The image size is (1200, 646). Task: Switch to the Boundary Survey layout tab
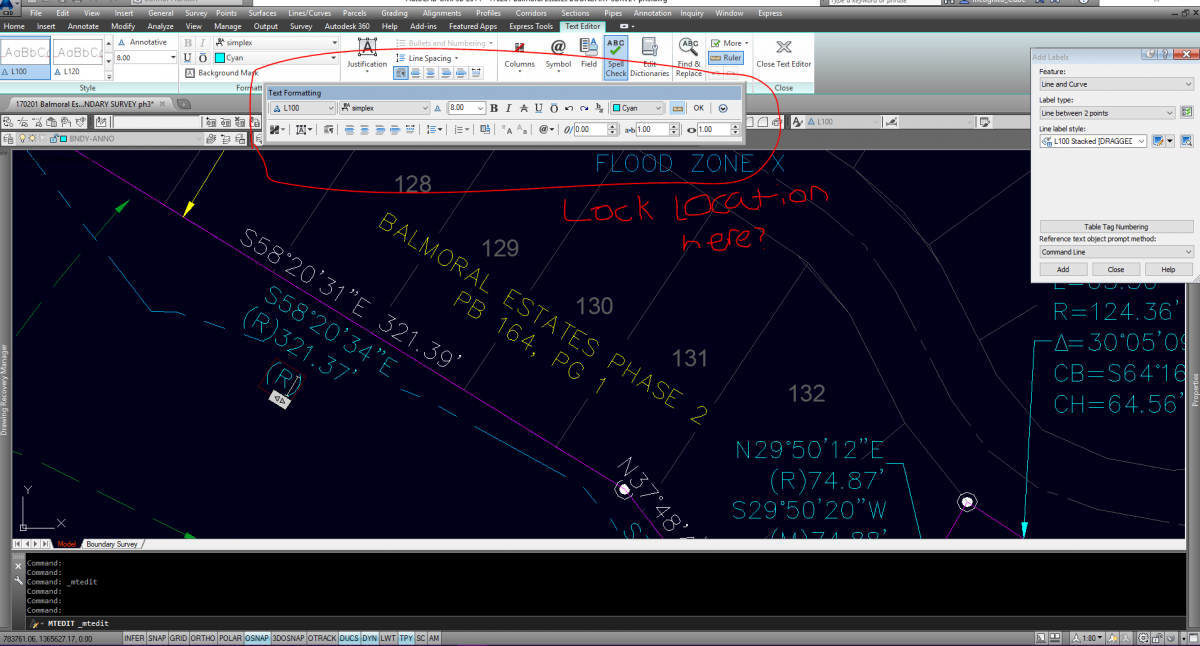[111, 544]
